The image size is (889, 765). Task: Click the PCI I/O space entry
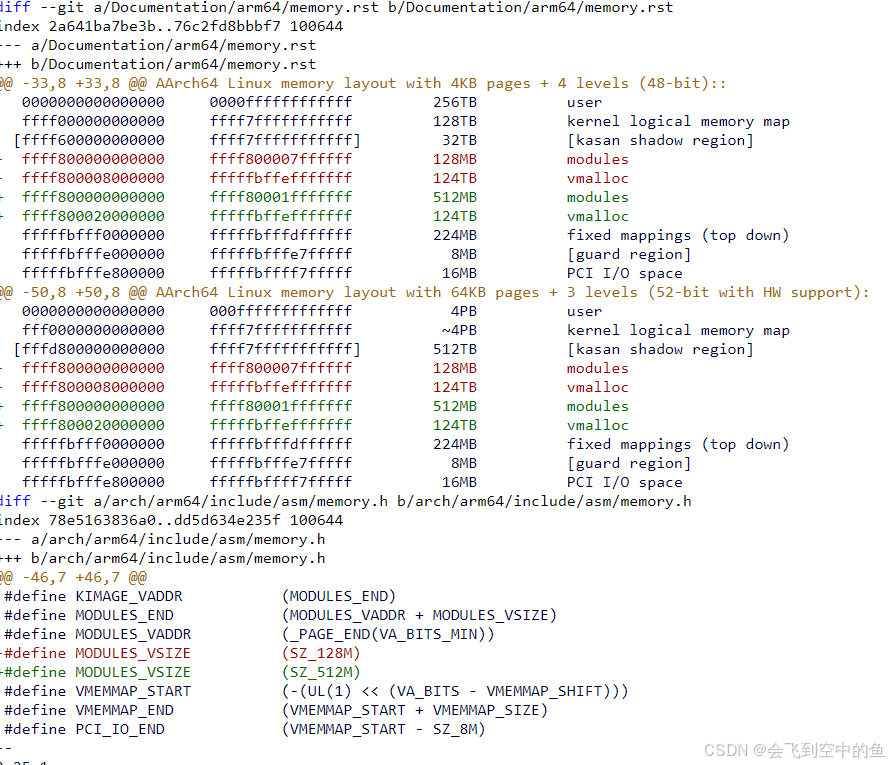(x=618, y=273)
